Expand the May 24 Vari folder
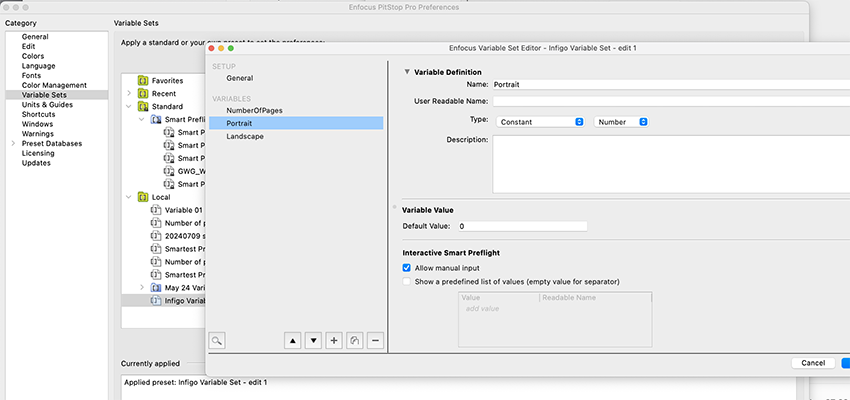The width and height of the screenshot is (850, 400). point(142,287)
